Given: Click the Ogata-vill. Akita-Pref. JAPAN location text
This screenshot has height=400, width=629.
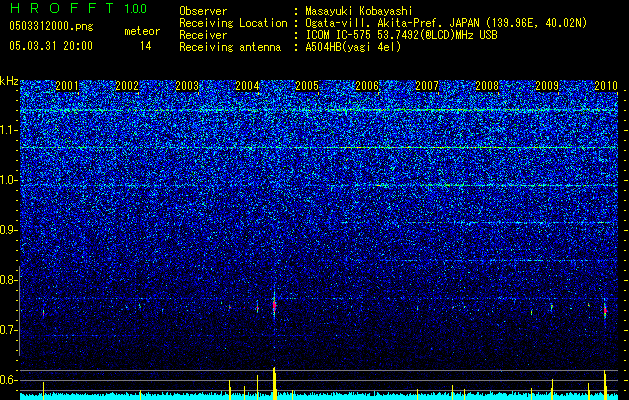Looking at the screenshot, I should click(446, 23).
